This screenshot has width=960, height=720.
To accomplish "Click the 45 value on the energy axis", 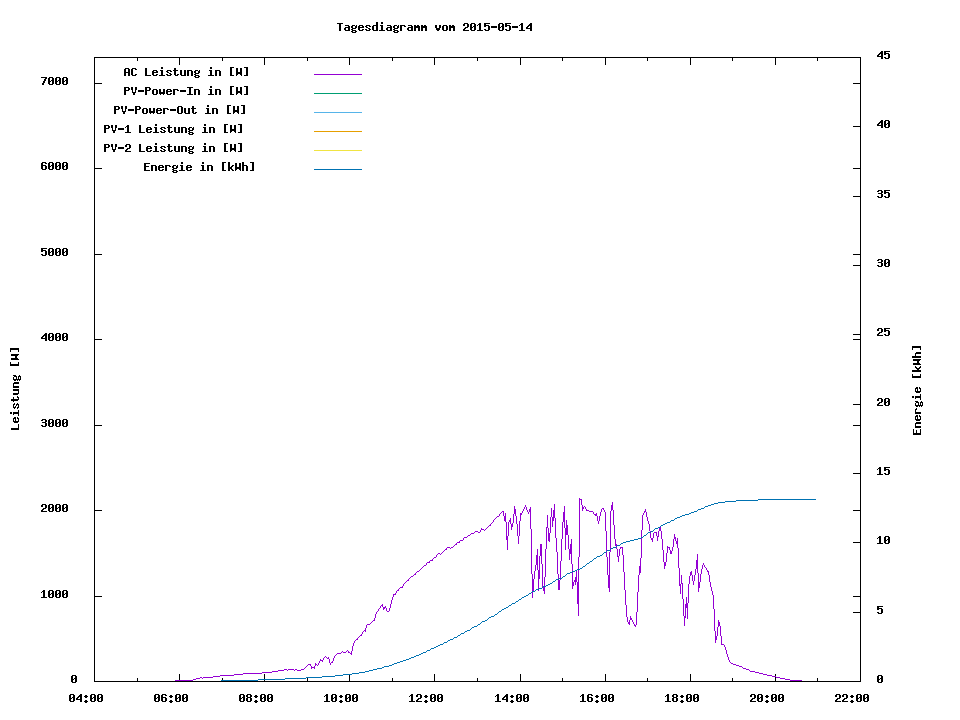I will (x=883, y=55).
